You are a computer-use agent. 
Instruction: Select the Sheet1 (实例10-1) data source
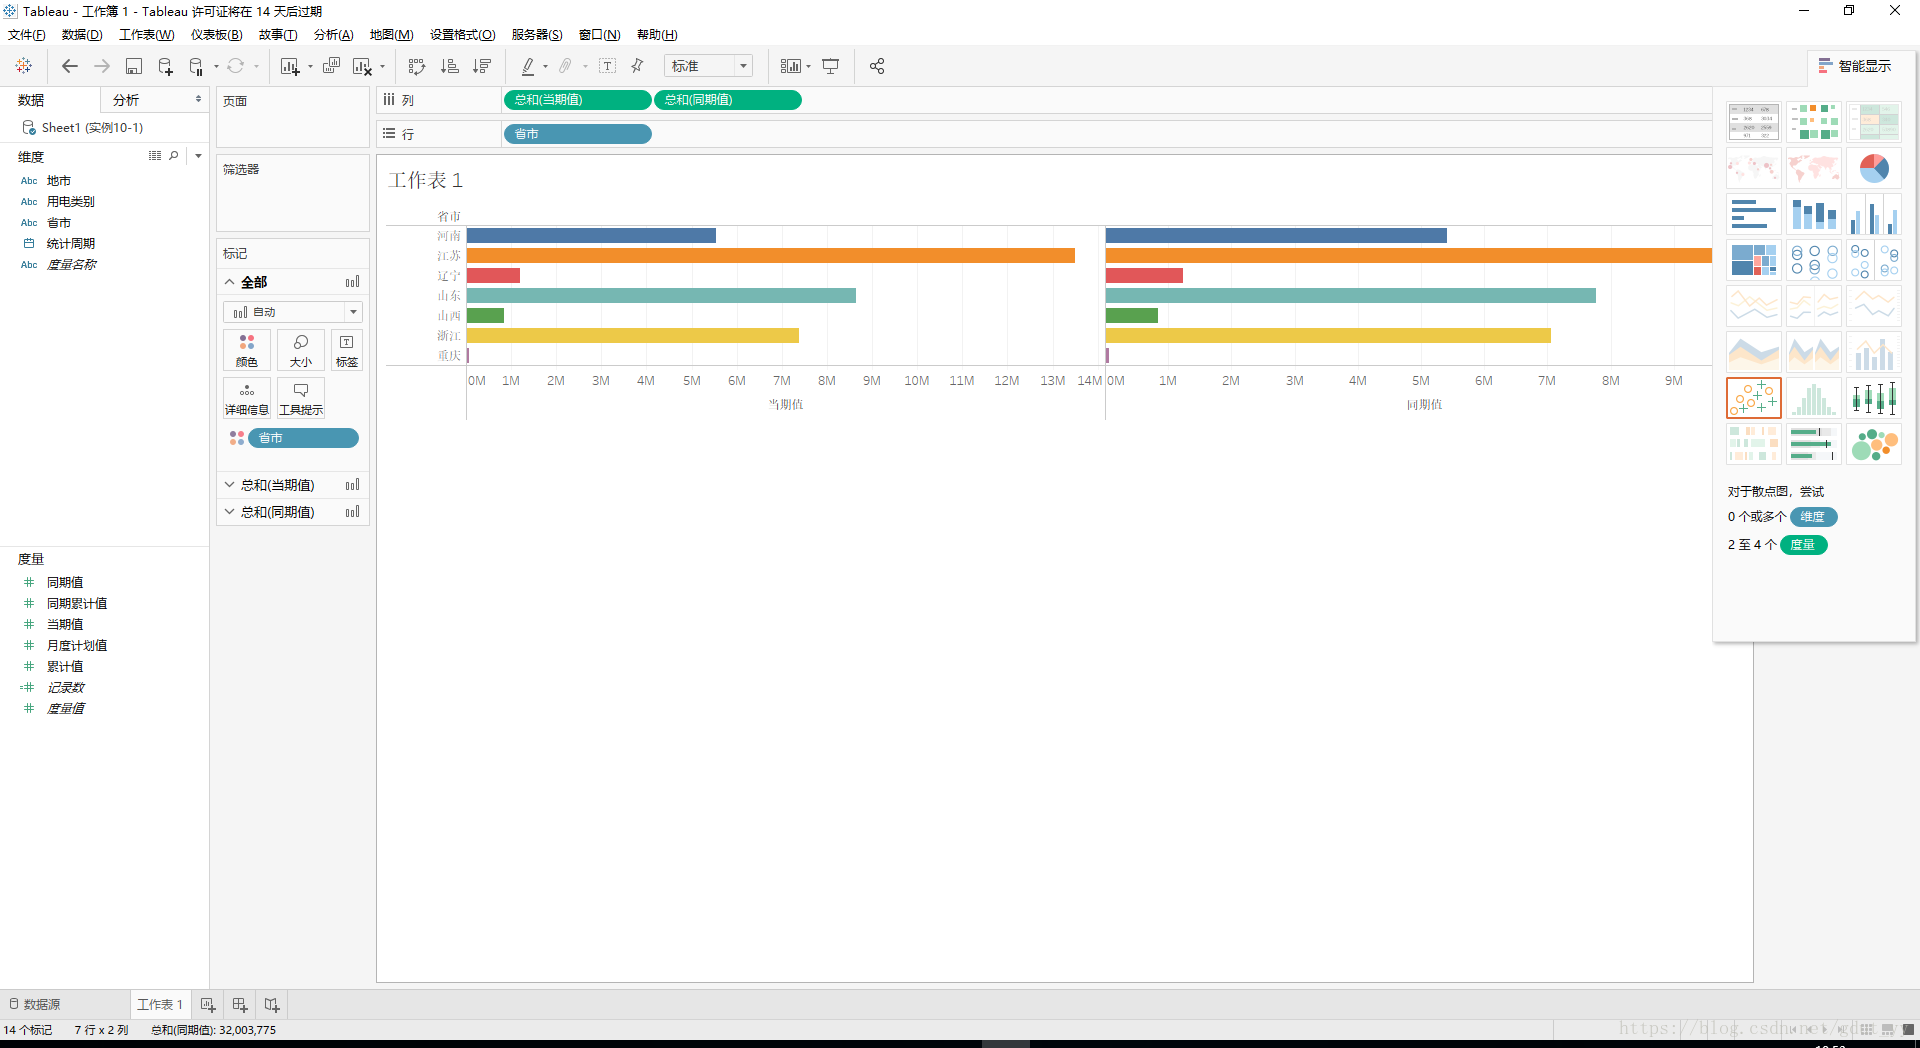coord(92,128)
